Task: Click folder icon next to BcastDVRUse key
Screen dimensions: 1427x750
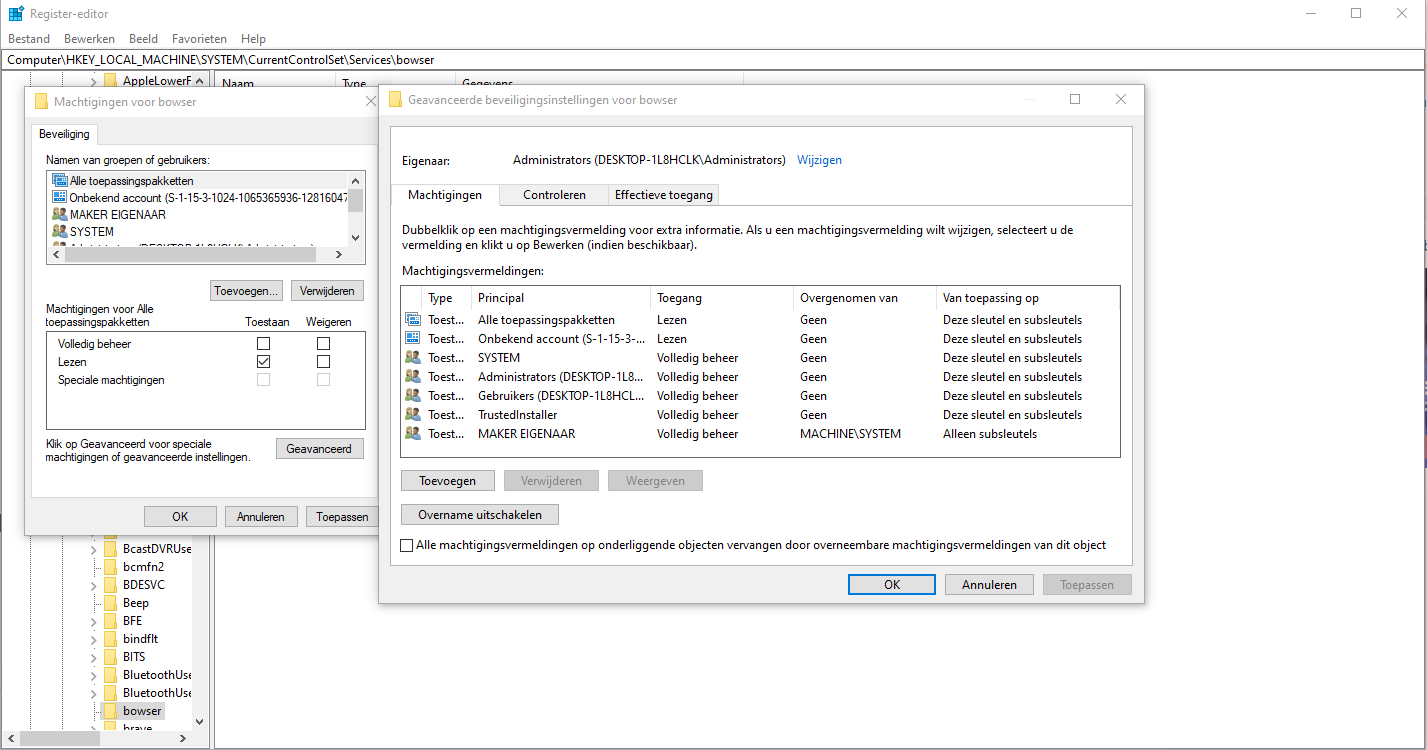Action: pyautogui.click(x=111, y=549)
